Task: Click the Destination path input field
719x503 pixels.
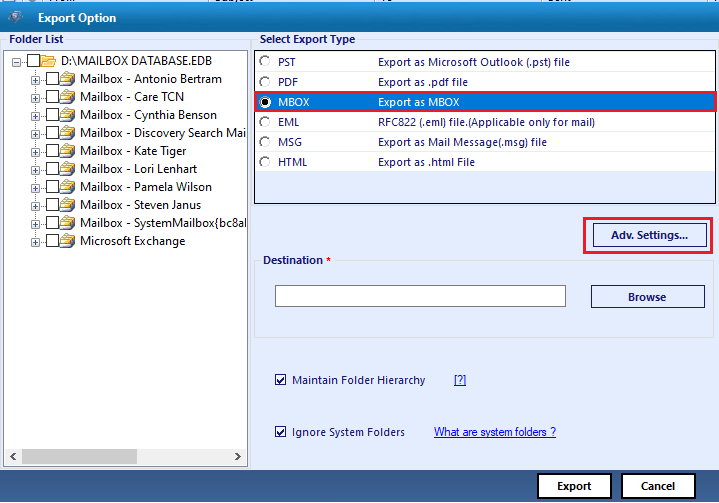Action: coord(420,296)
